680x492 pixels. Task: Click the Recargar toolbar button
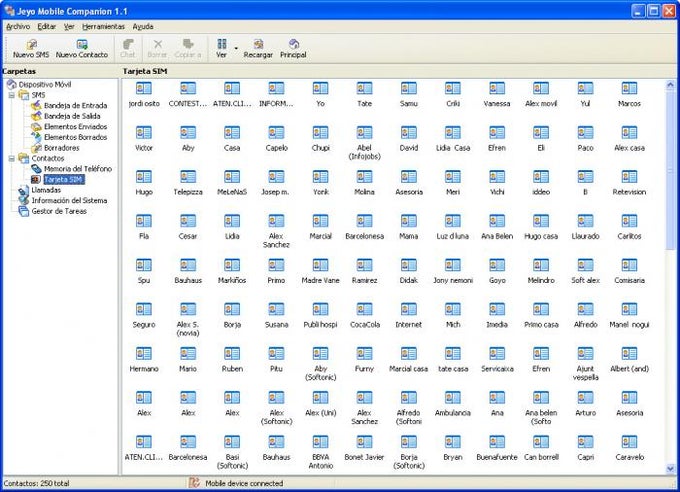coord(258,49)
